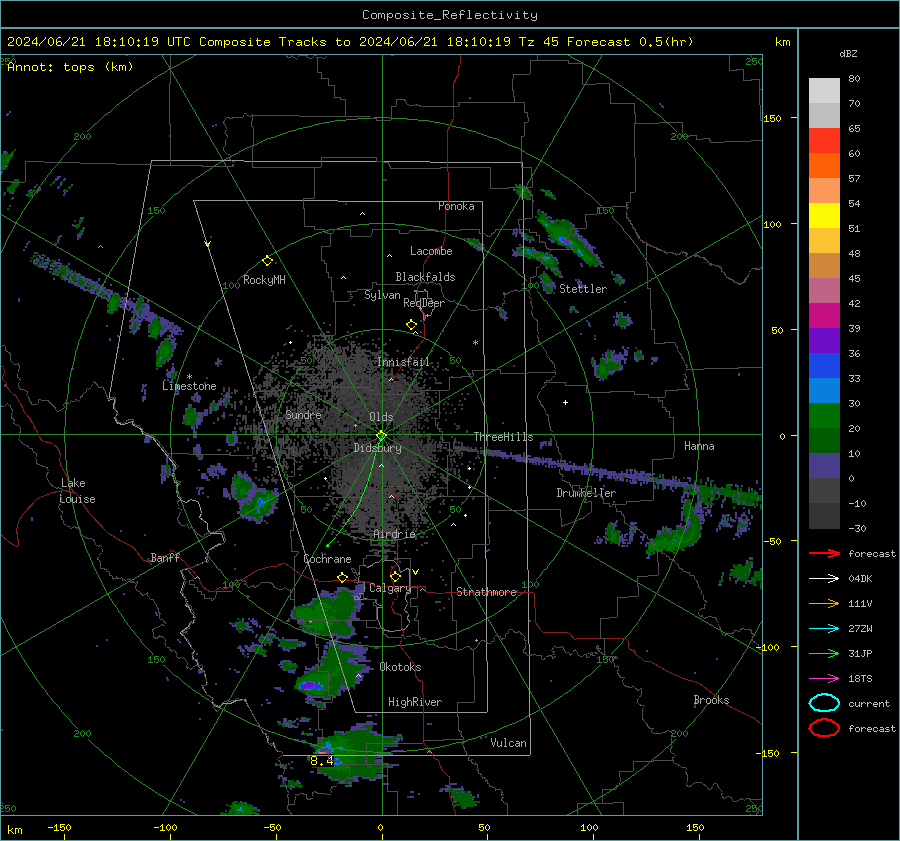This screenshot has width=900, height=841.
Task: Click the 'Blackfalds' map label
Action: pyautogui.click(x=425, y=277)
